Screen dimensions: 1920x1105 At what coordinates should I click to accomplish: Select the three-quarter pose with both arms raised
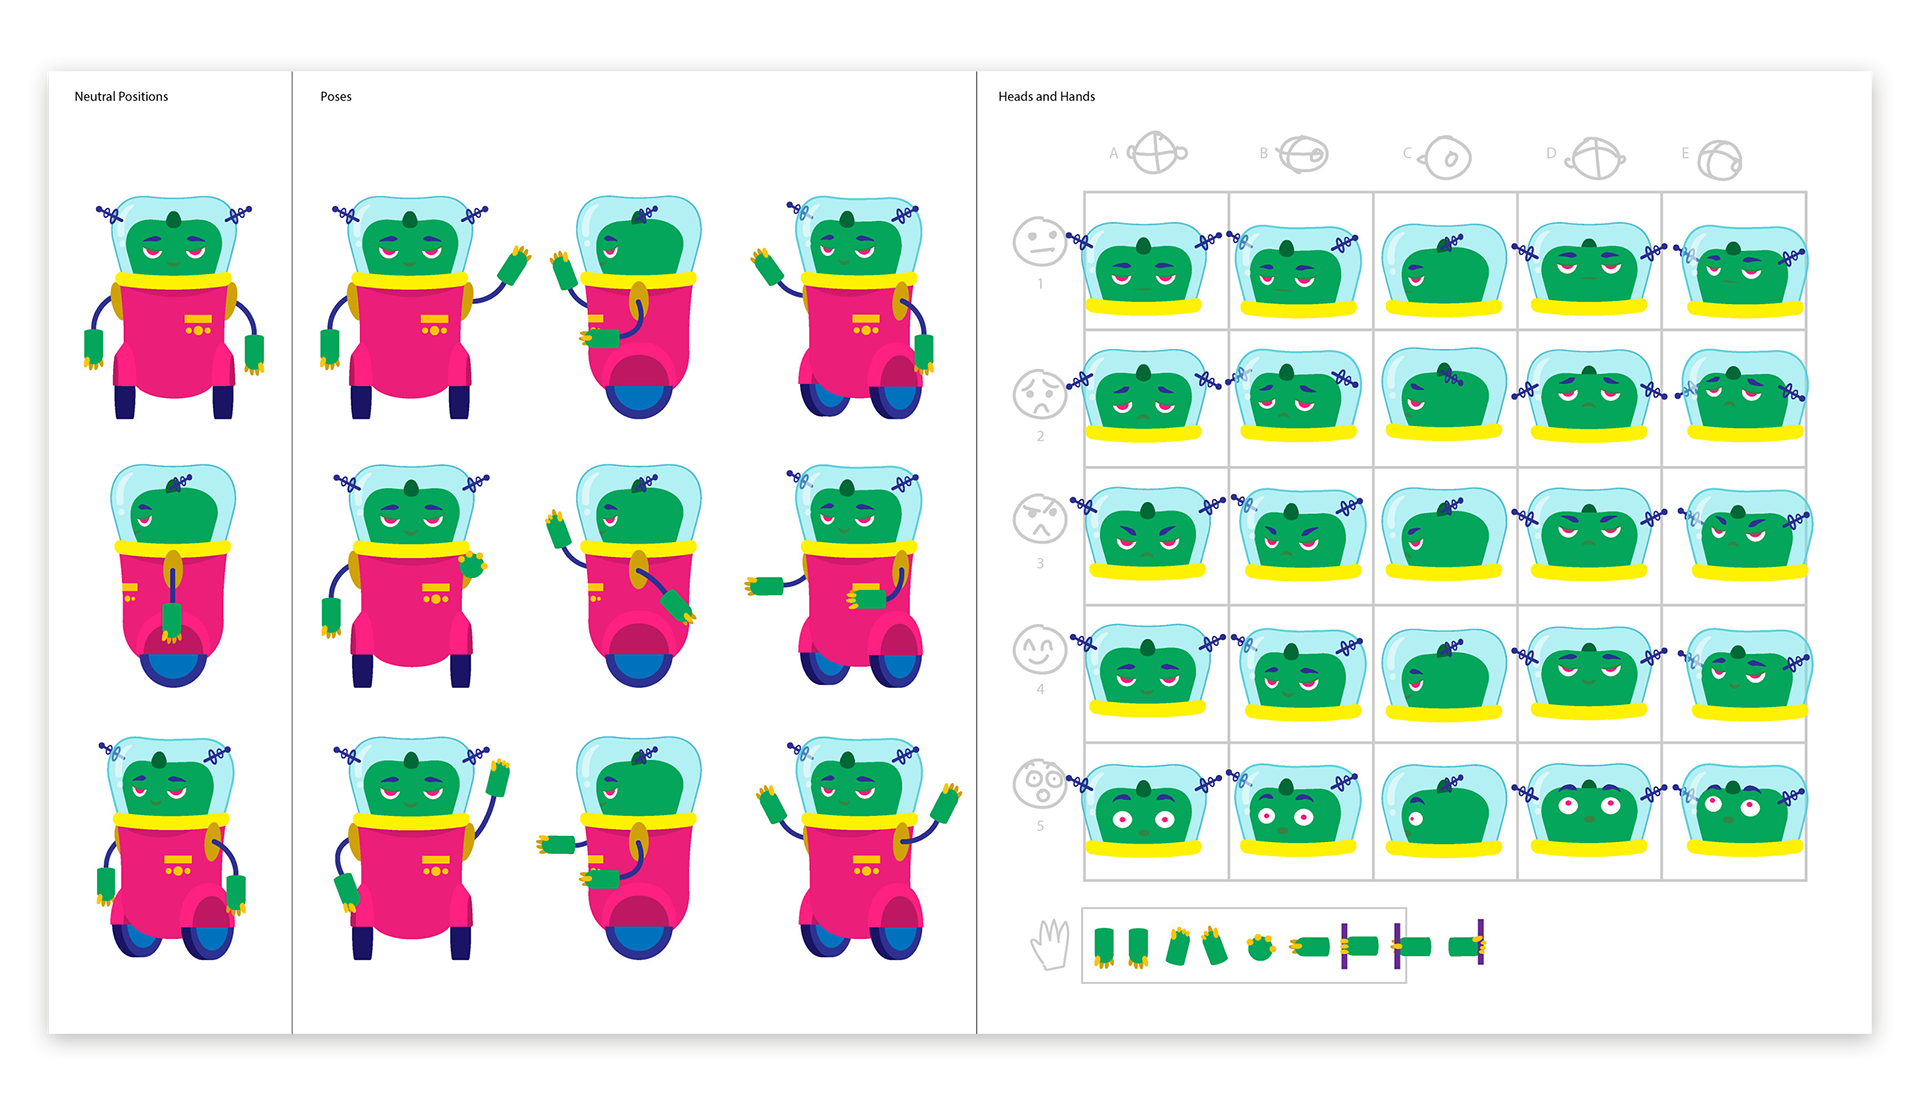pos(858,848)
